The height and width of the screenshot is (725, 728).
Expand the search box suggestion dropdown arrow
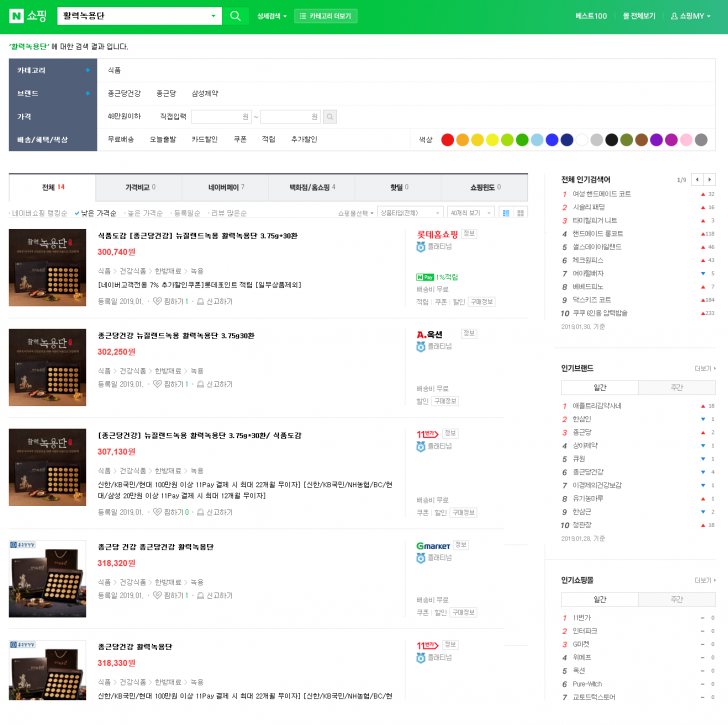pos(215,16)
